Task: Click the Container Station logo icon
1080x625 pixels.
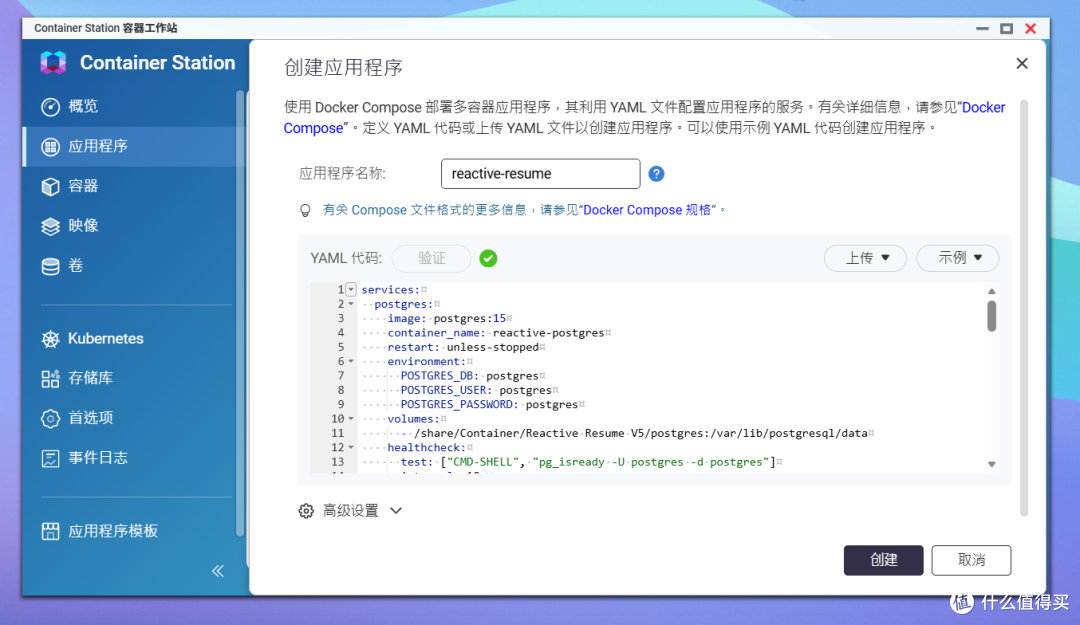Action: pos(53,63)
